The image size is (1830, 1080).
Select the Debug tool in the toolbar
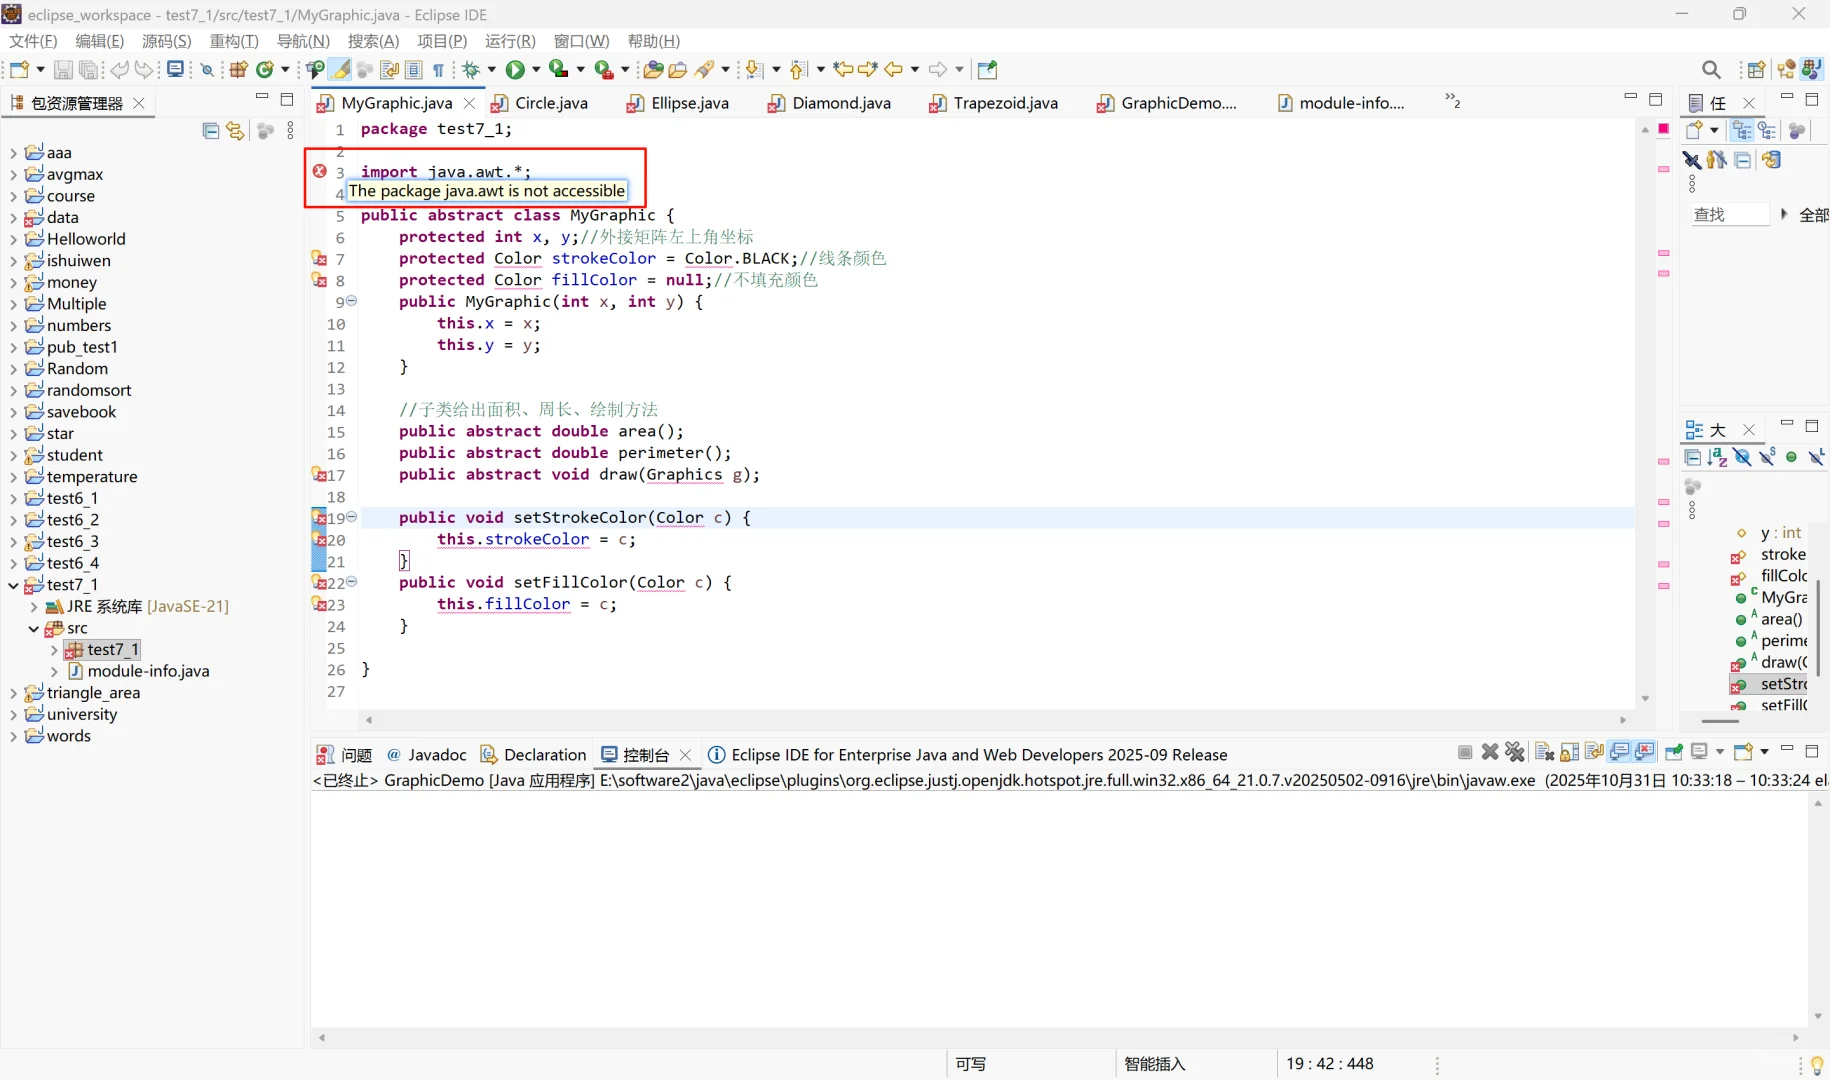(x=472, y=69)
